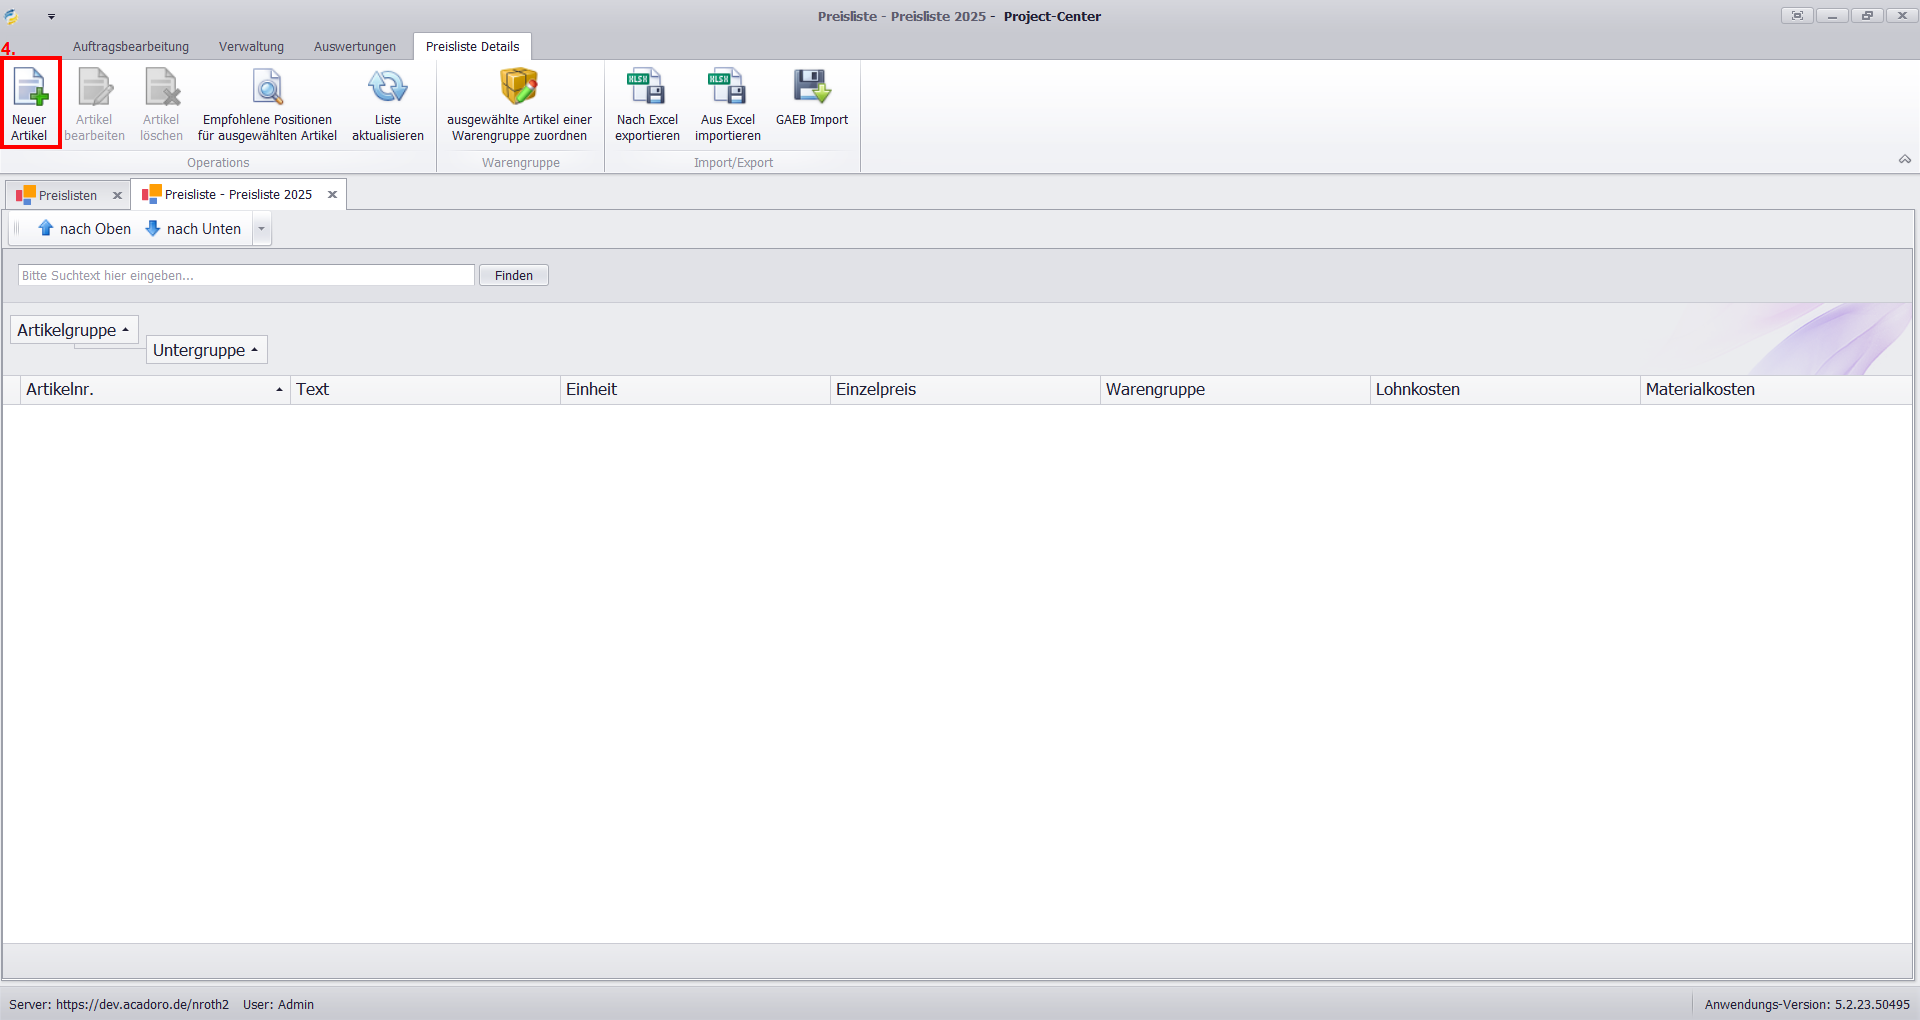Assign selected articles to a Warengruppe

[x=519, y=104]
